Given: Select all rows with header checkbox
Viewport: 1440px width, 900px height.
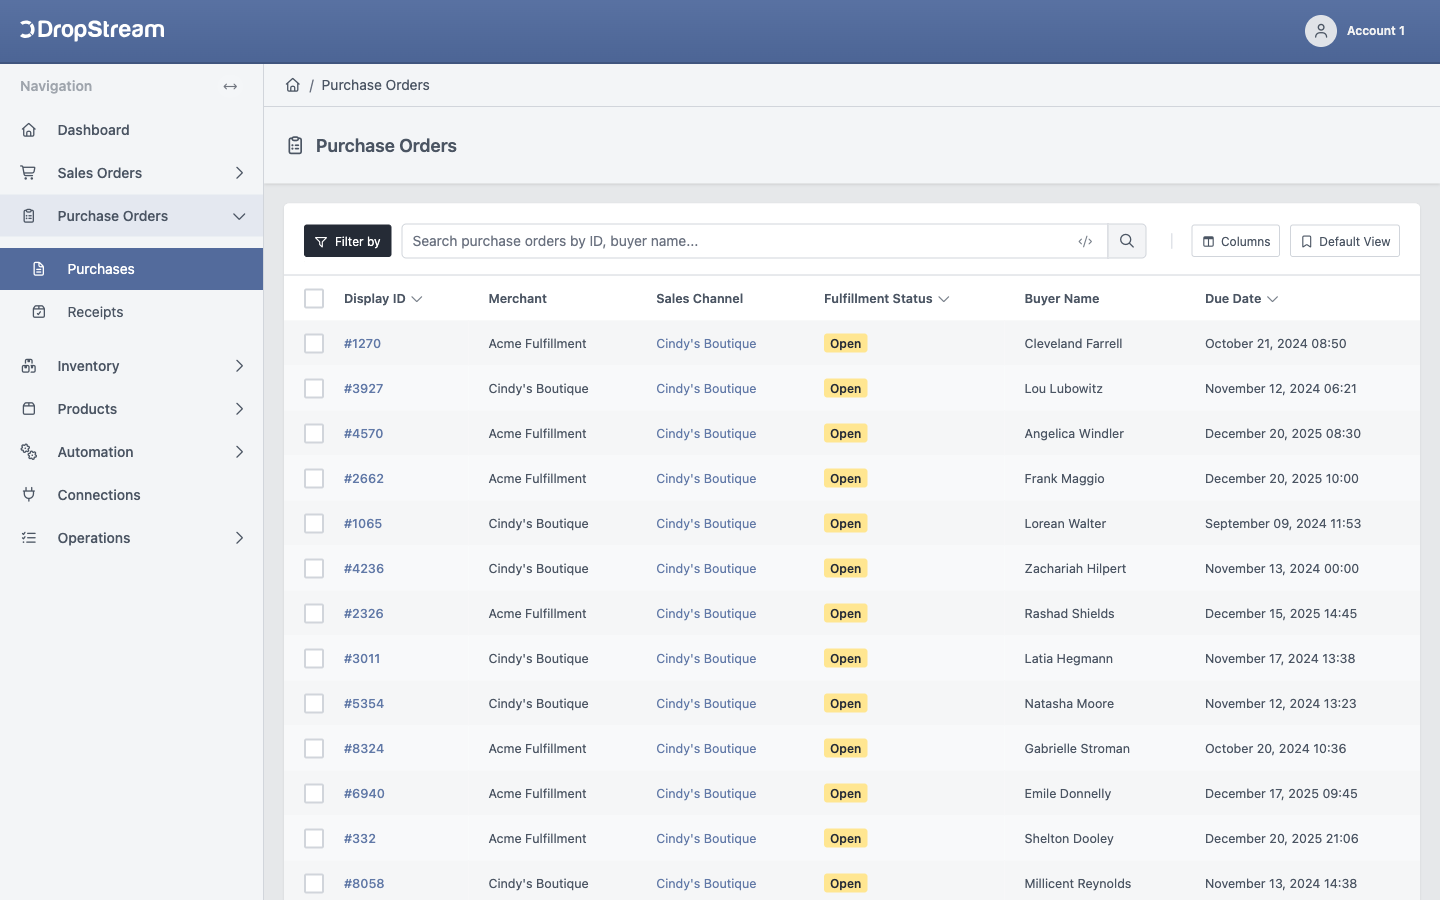Looking at the screenshot, I should coord(314,298).
